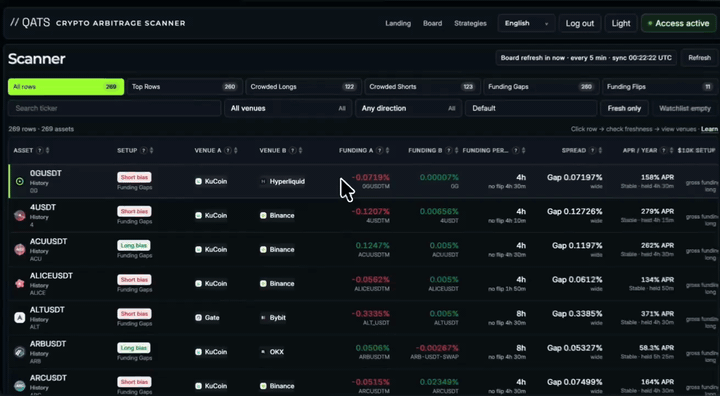
Task: Click the Setup column help icon
Action: click(144, 151)
